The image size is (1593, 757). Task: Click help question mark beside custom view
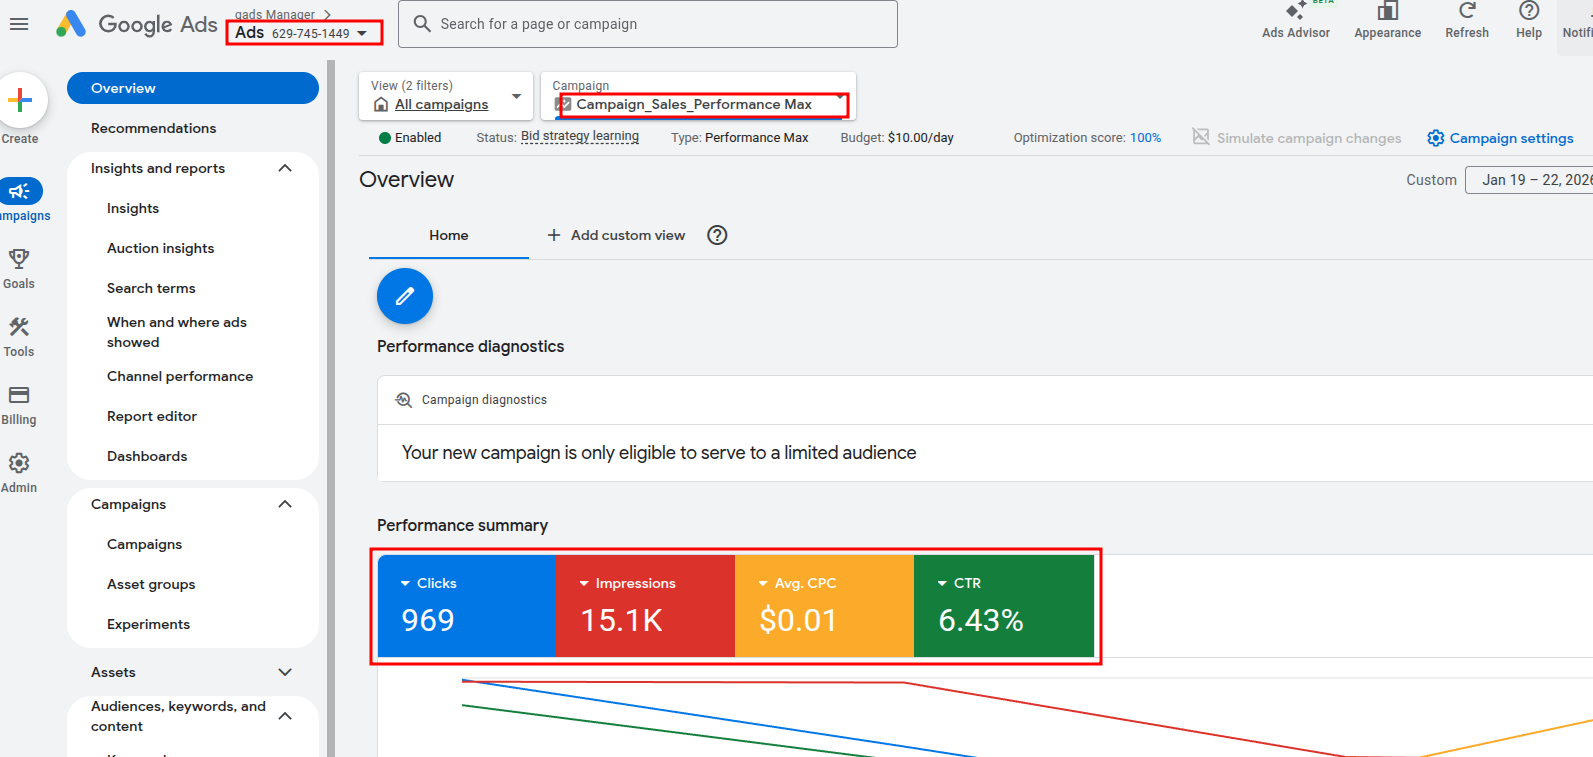point(717,235)
